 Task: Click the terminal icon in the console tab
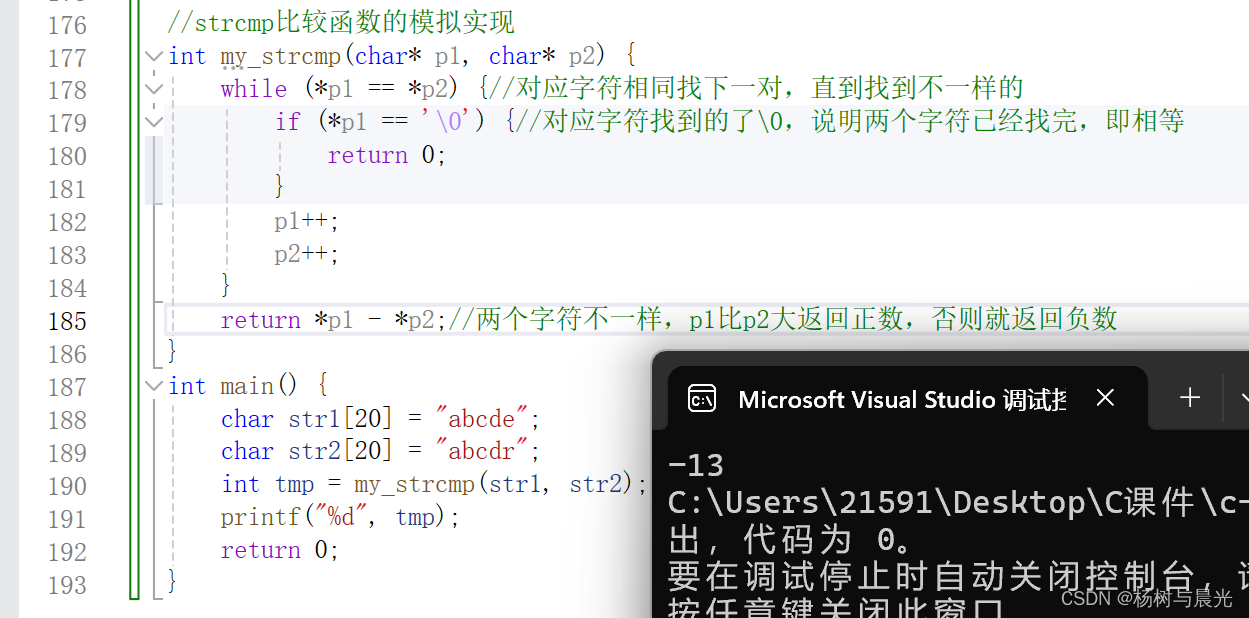click(702, 399)
